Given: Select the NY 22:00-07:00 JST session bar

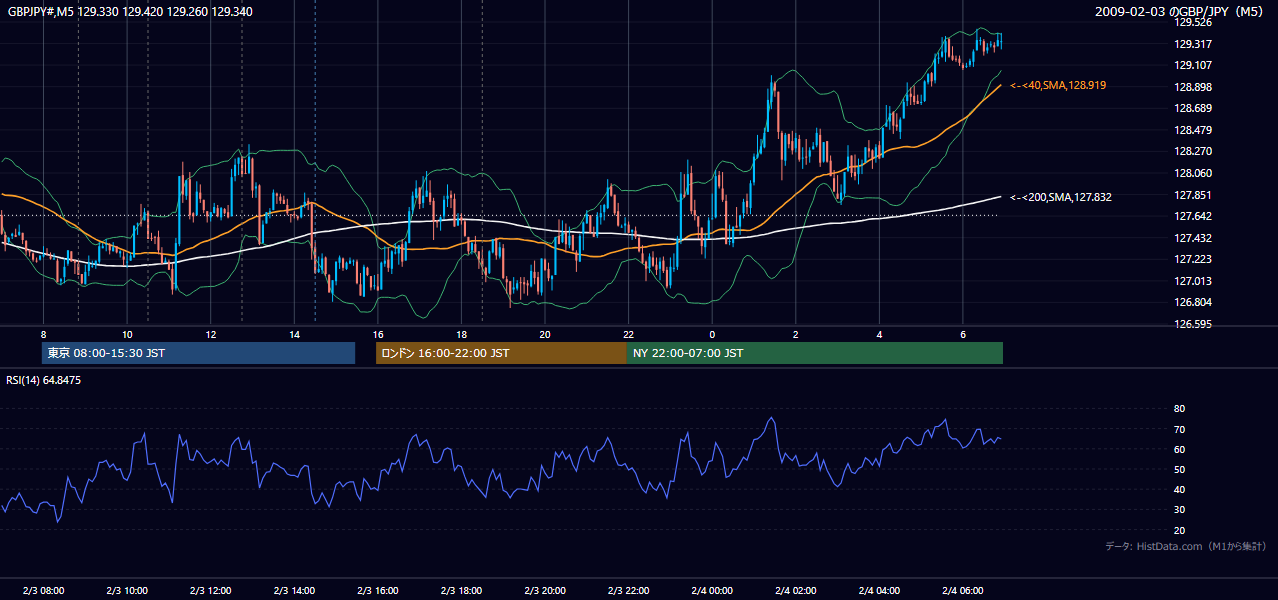Looking at the screenshot, I should point(815,353).
